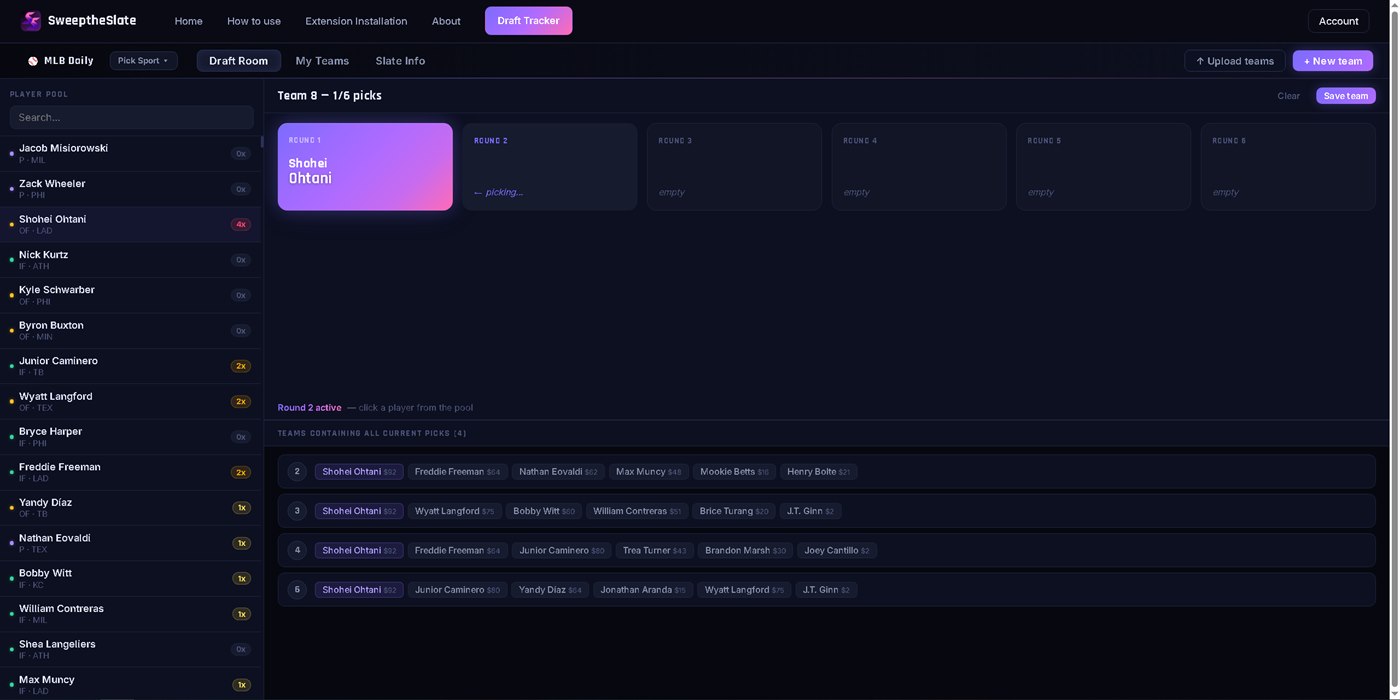Viewport: 1400px width, 700px height.
Task: Select William Contreras in the player pool list
Action: (130, 614)
